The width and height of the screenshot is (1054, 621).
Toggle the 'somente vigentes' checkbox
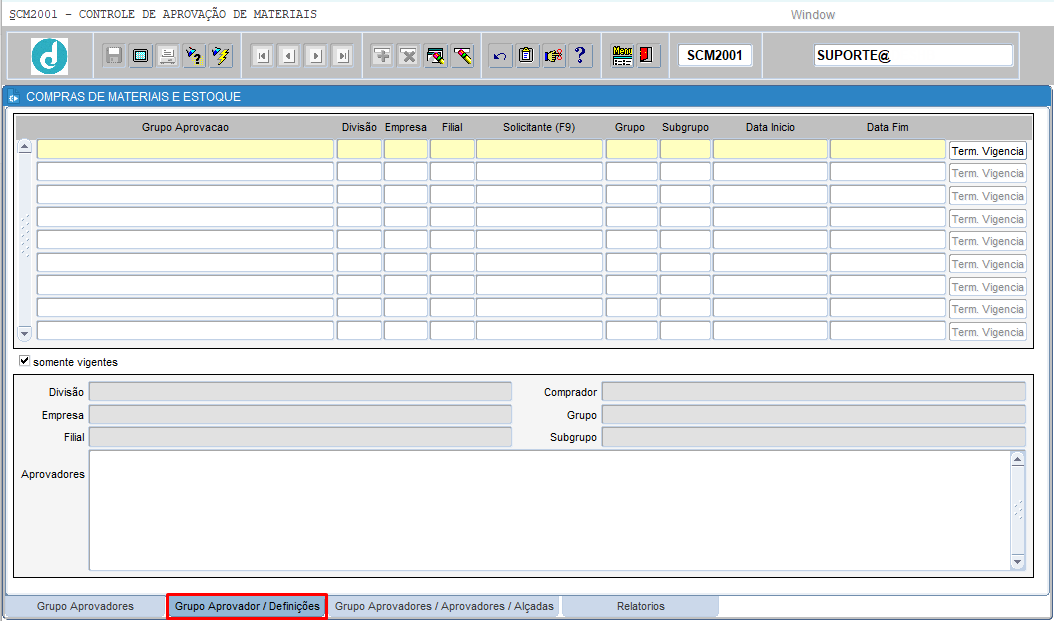coord(25,361)
